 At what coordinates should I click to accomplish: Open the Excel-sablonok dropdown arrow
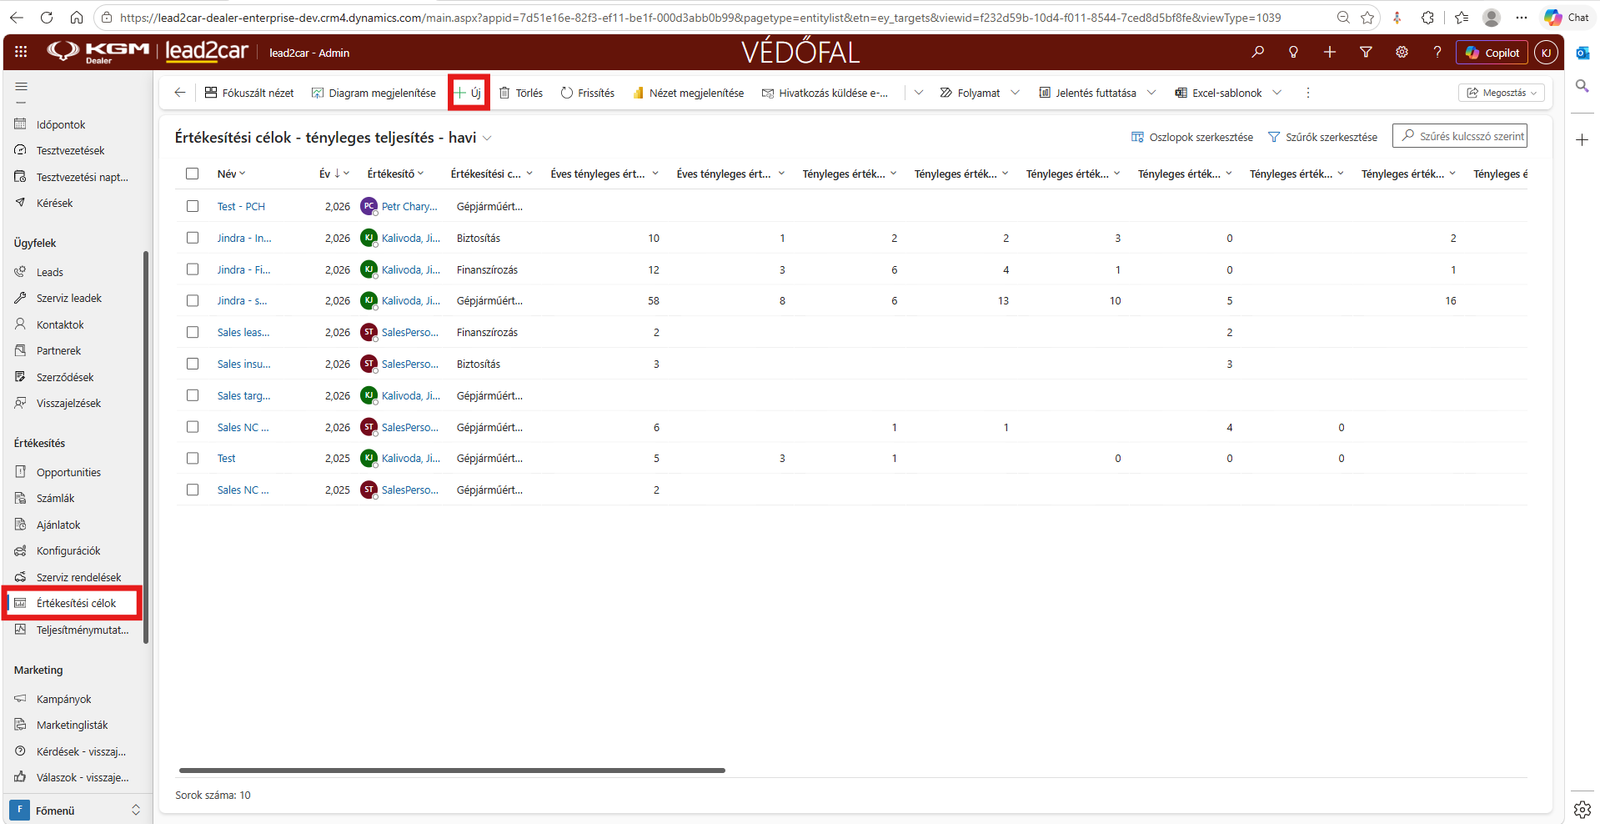[1277, 93]
